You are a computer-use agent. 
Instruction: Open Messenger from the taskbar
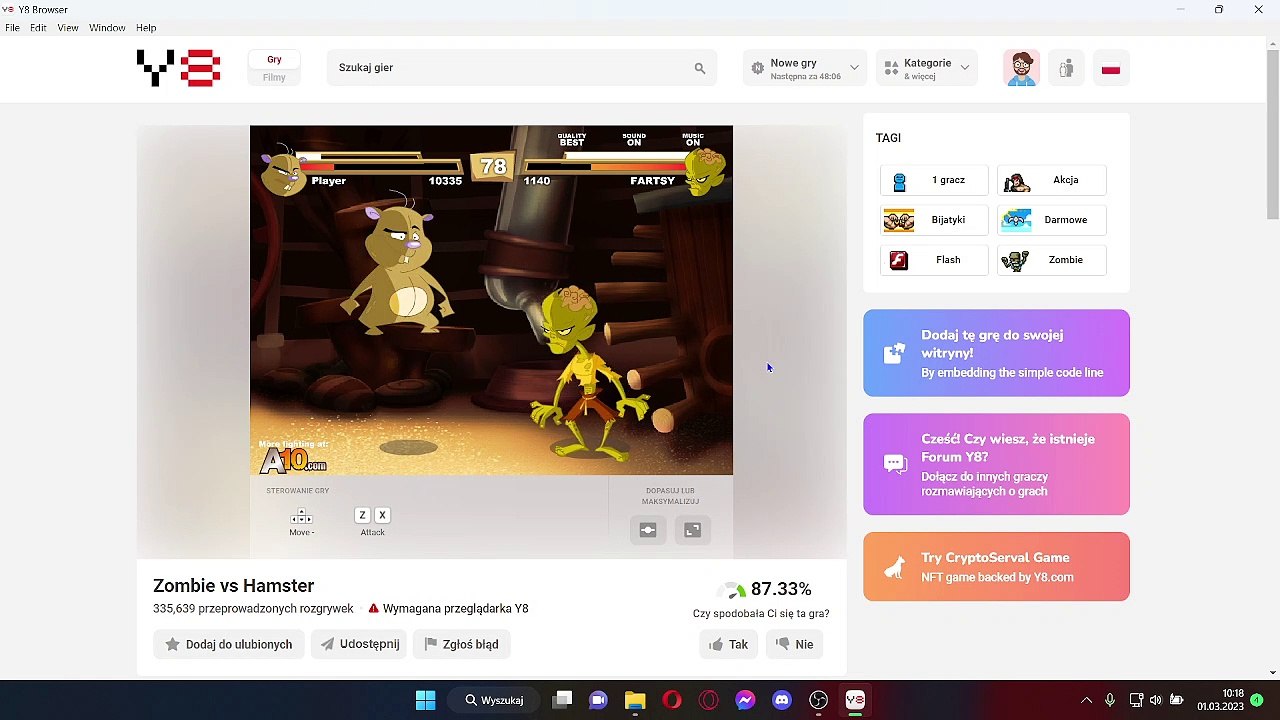[x=745, y=700]
